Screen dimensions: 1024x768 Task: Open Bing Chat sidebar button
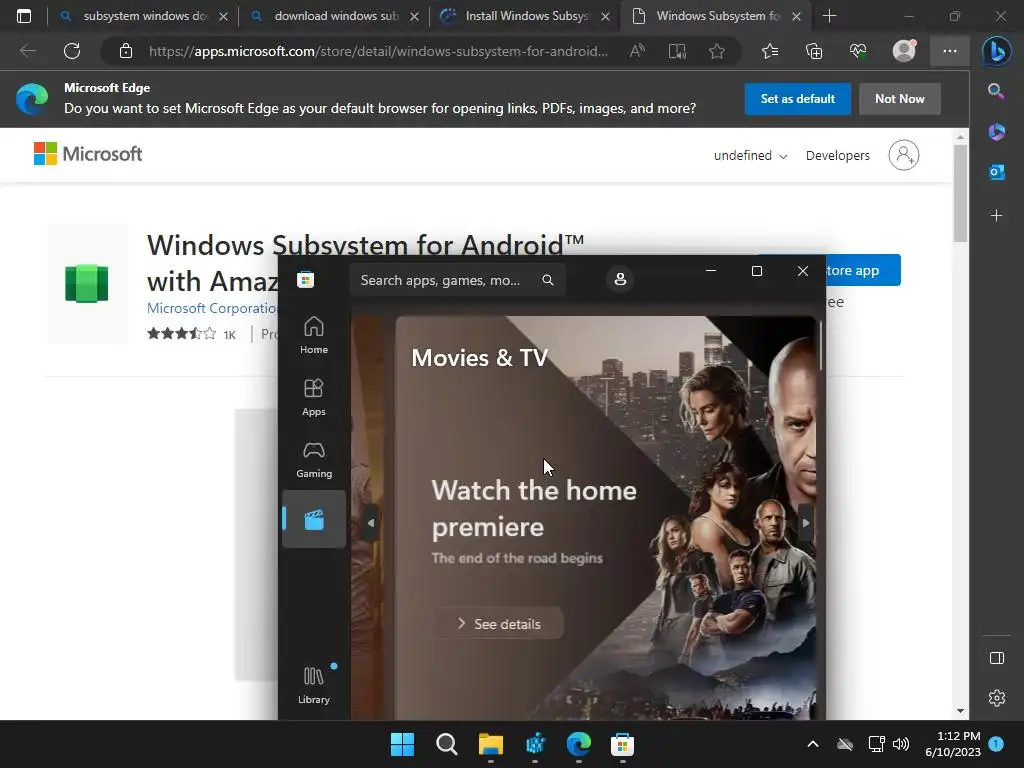tap(997, 51)
